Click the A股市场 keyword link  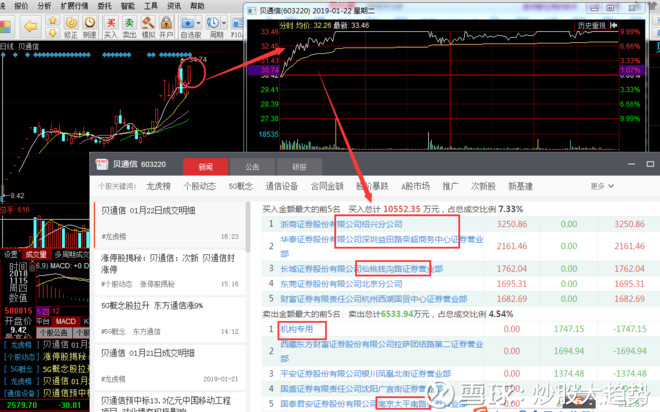415,186
